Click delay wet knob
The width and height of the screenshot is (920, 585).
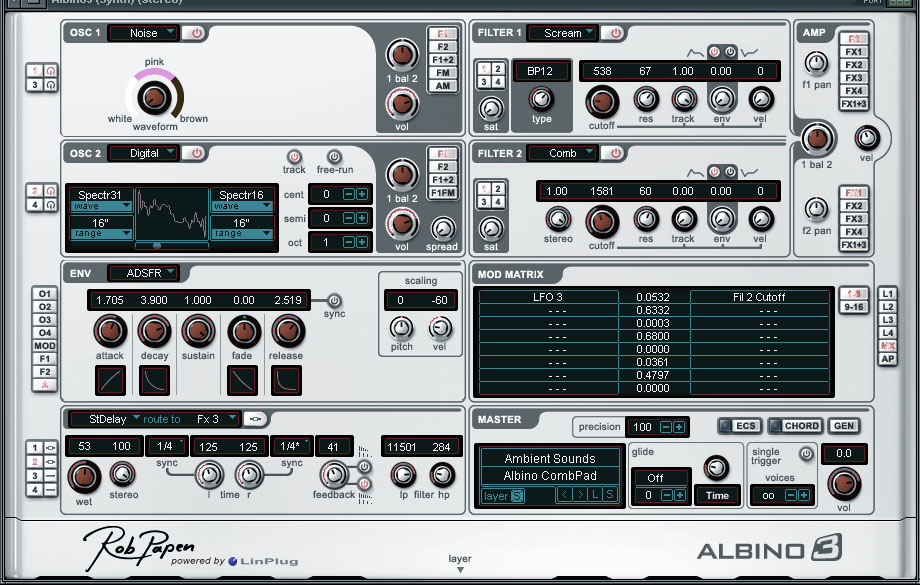84,477
